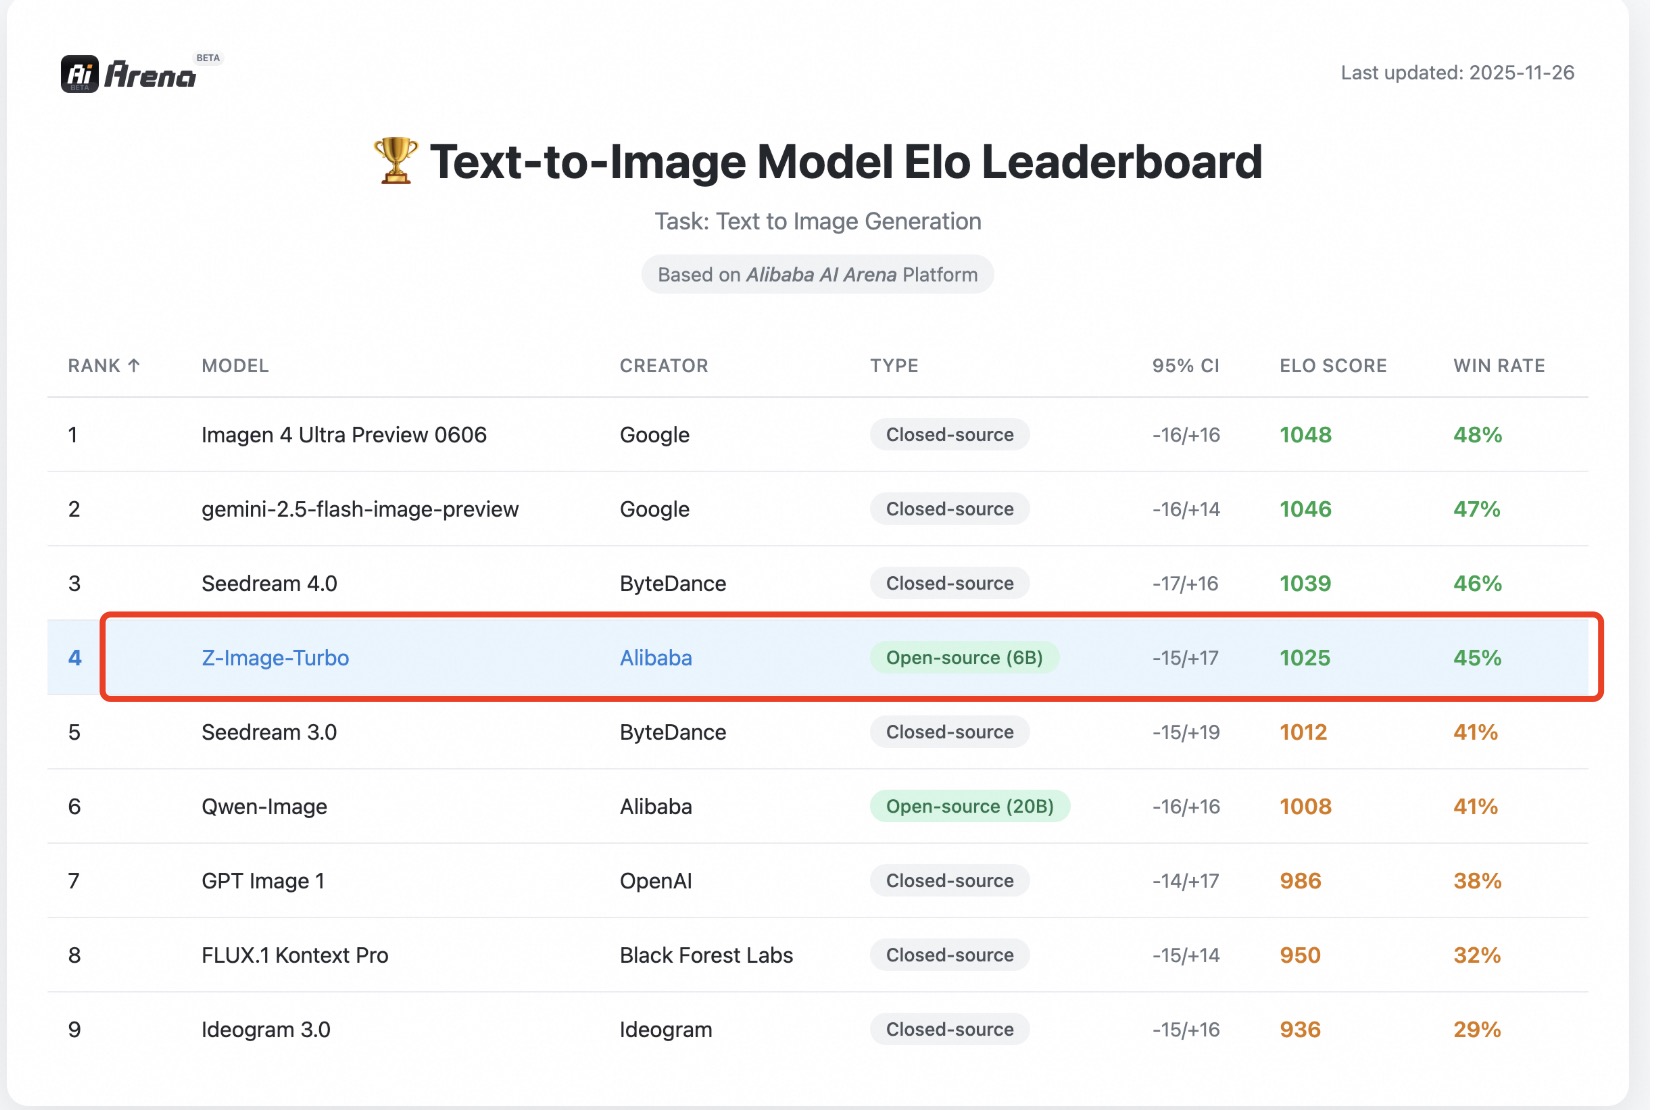Open the Alibaba creator link
The width and height of the screenshot is (1662, 1110).
click(x=656, y=658)
